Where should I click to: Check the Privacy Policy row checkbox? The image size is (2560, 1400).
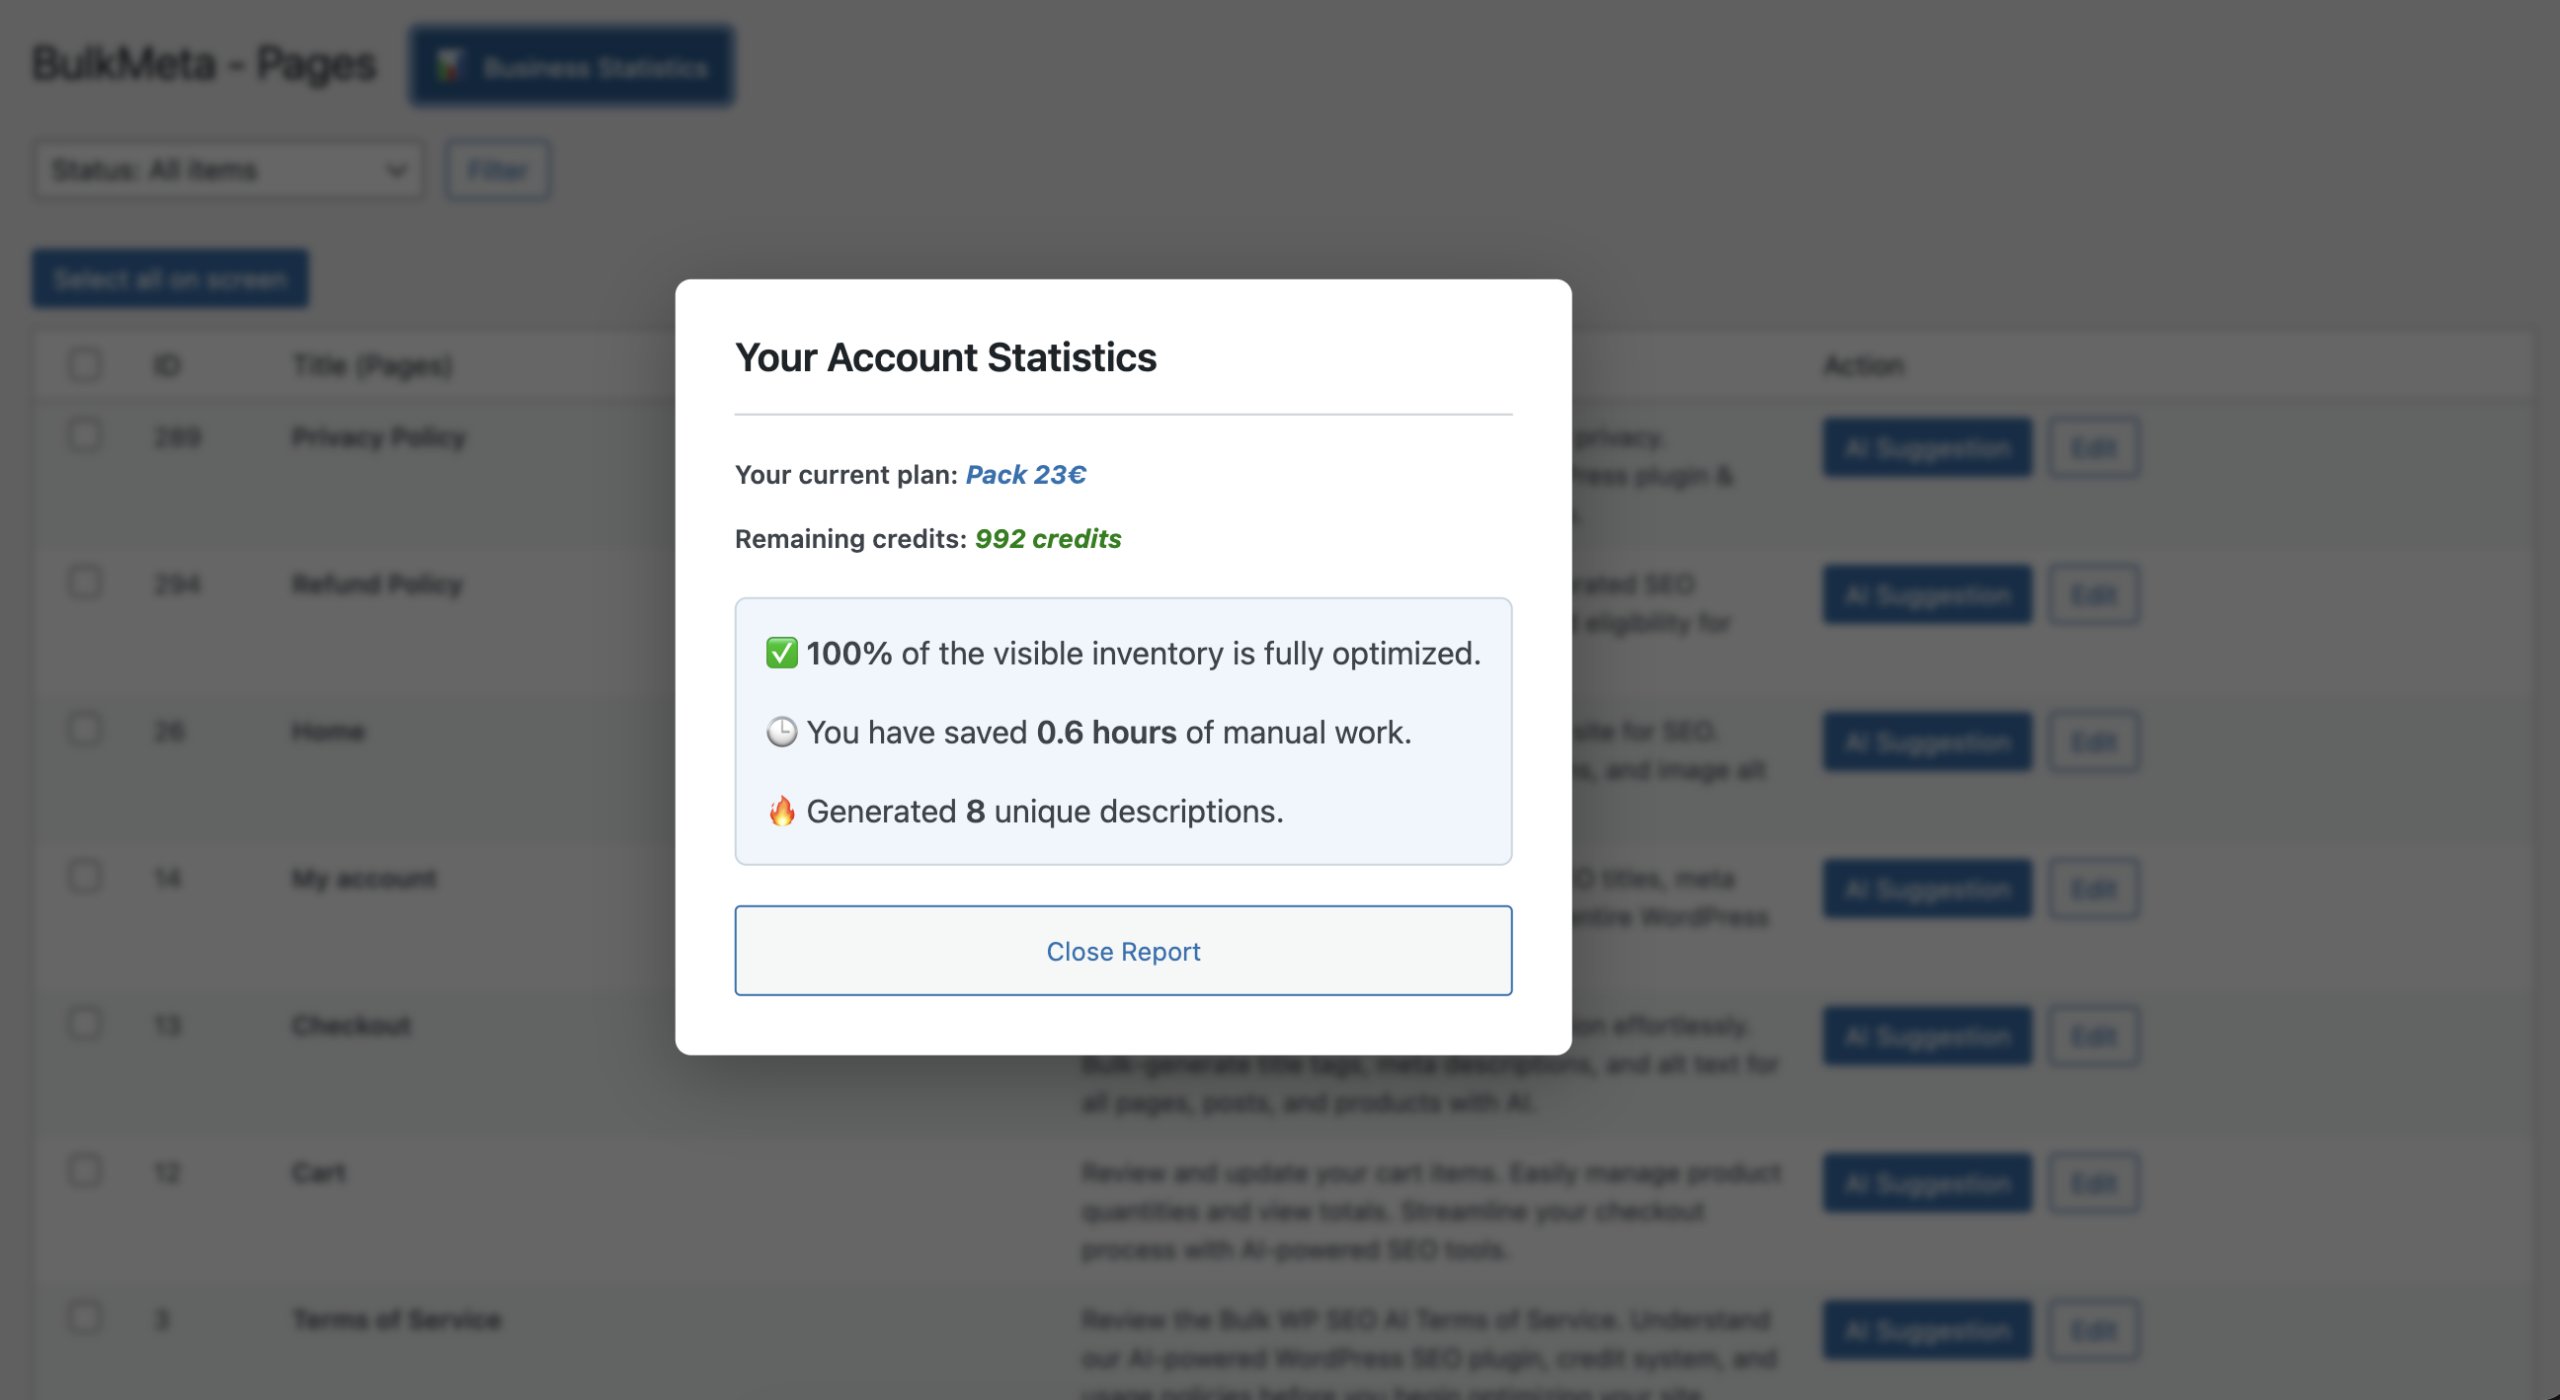tap(85, 436)
